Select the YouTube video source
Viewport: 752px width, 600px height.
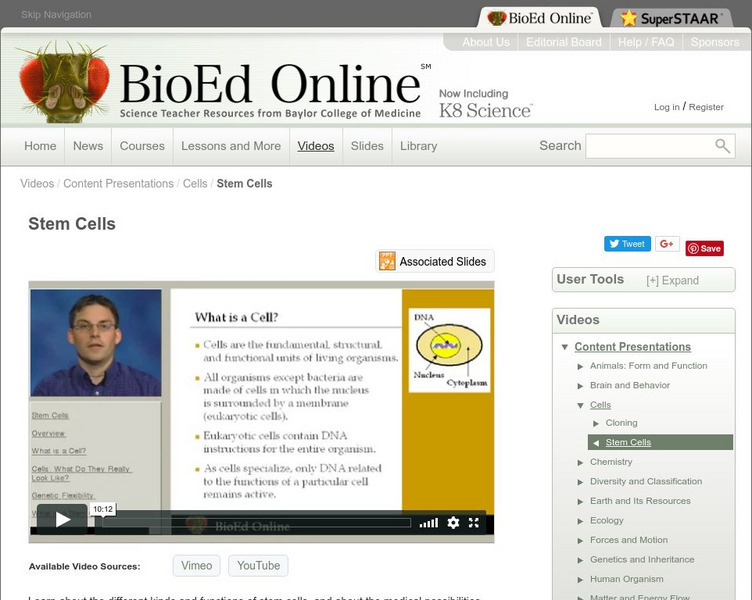point(258,565)
